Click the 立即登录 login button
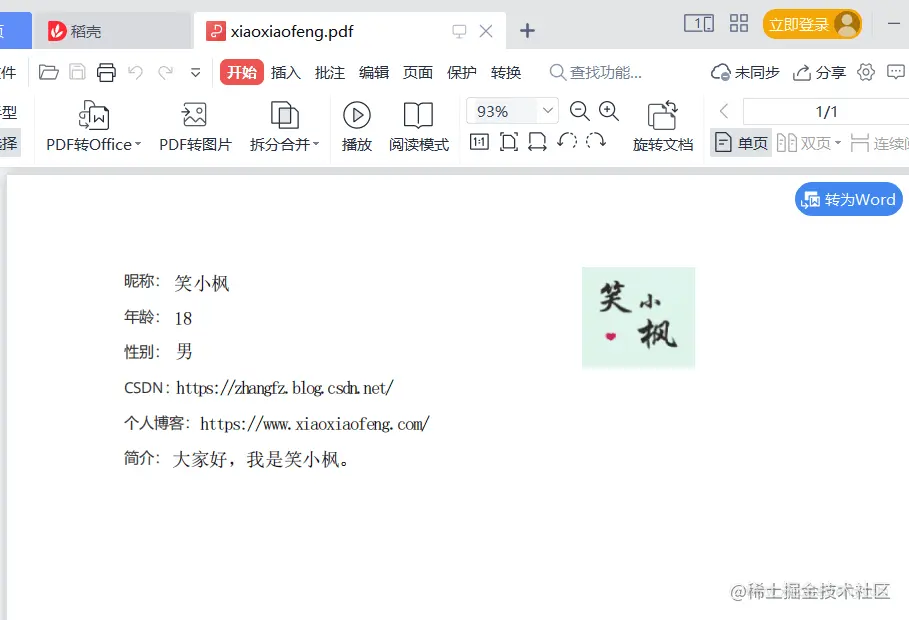Image resolution: width=909 pixels, height=620 pixels. click(812, 24)
